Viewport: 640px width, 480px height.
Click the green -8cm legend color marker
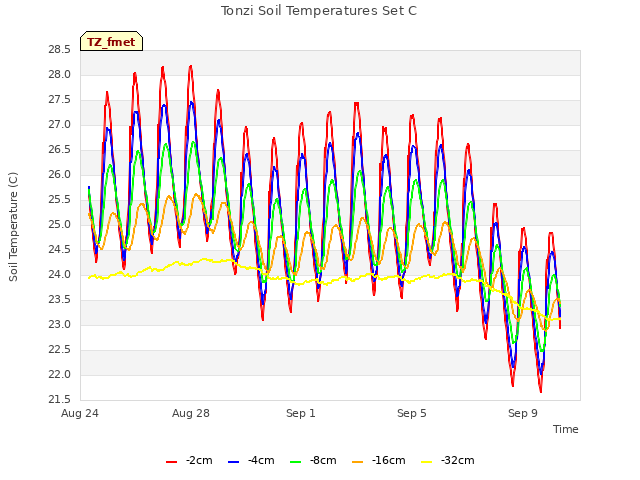pyautogui.click(x=296, y=462)
